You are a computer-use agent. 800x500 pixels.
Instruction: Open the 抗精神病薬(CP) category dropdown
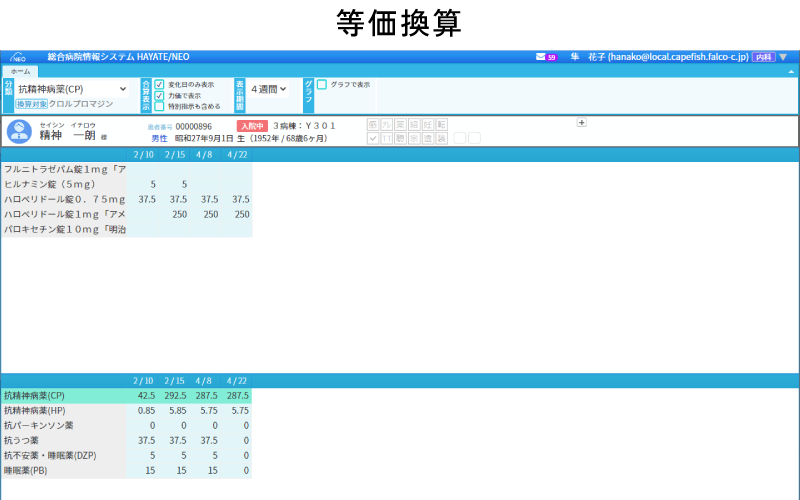tap(72, 89)
